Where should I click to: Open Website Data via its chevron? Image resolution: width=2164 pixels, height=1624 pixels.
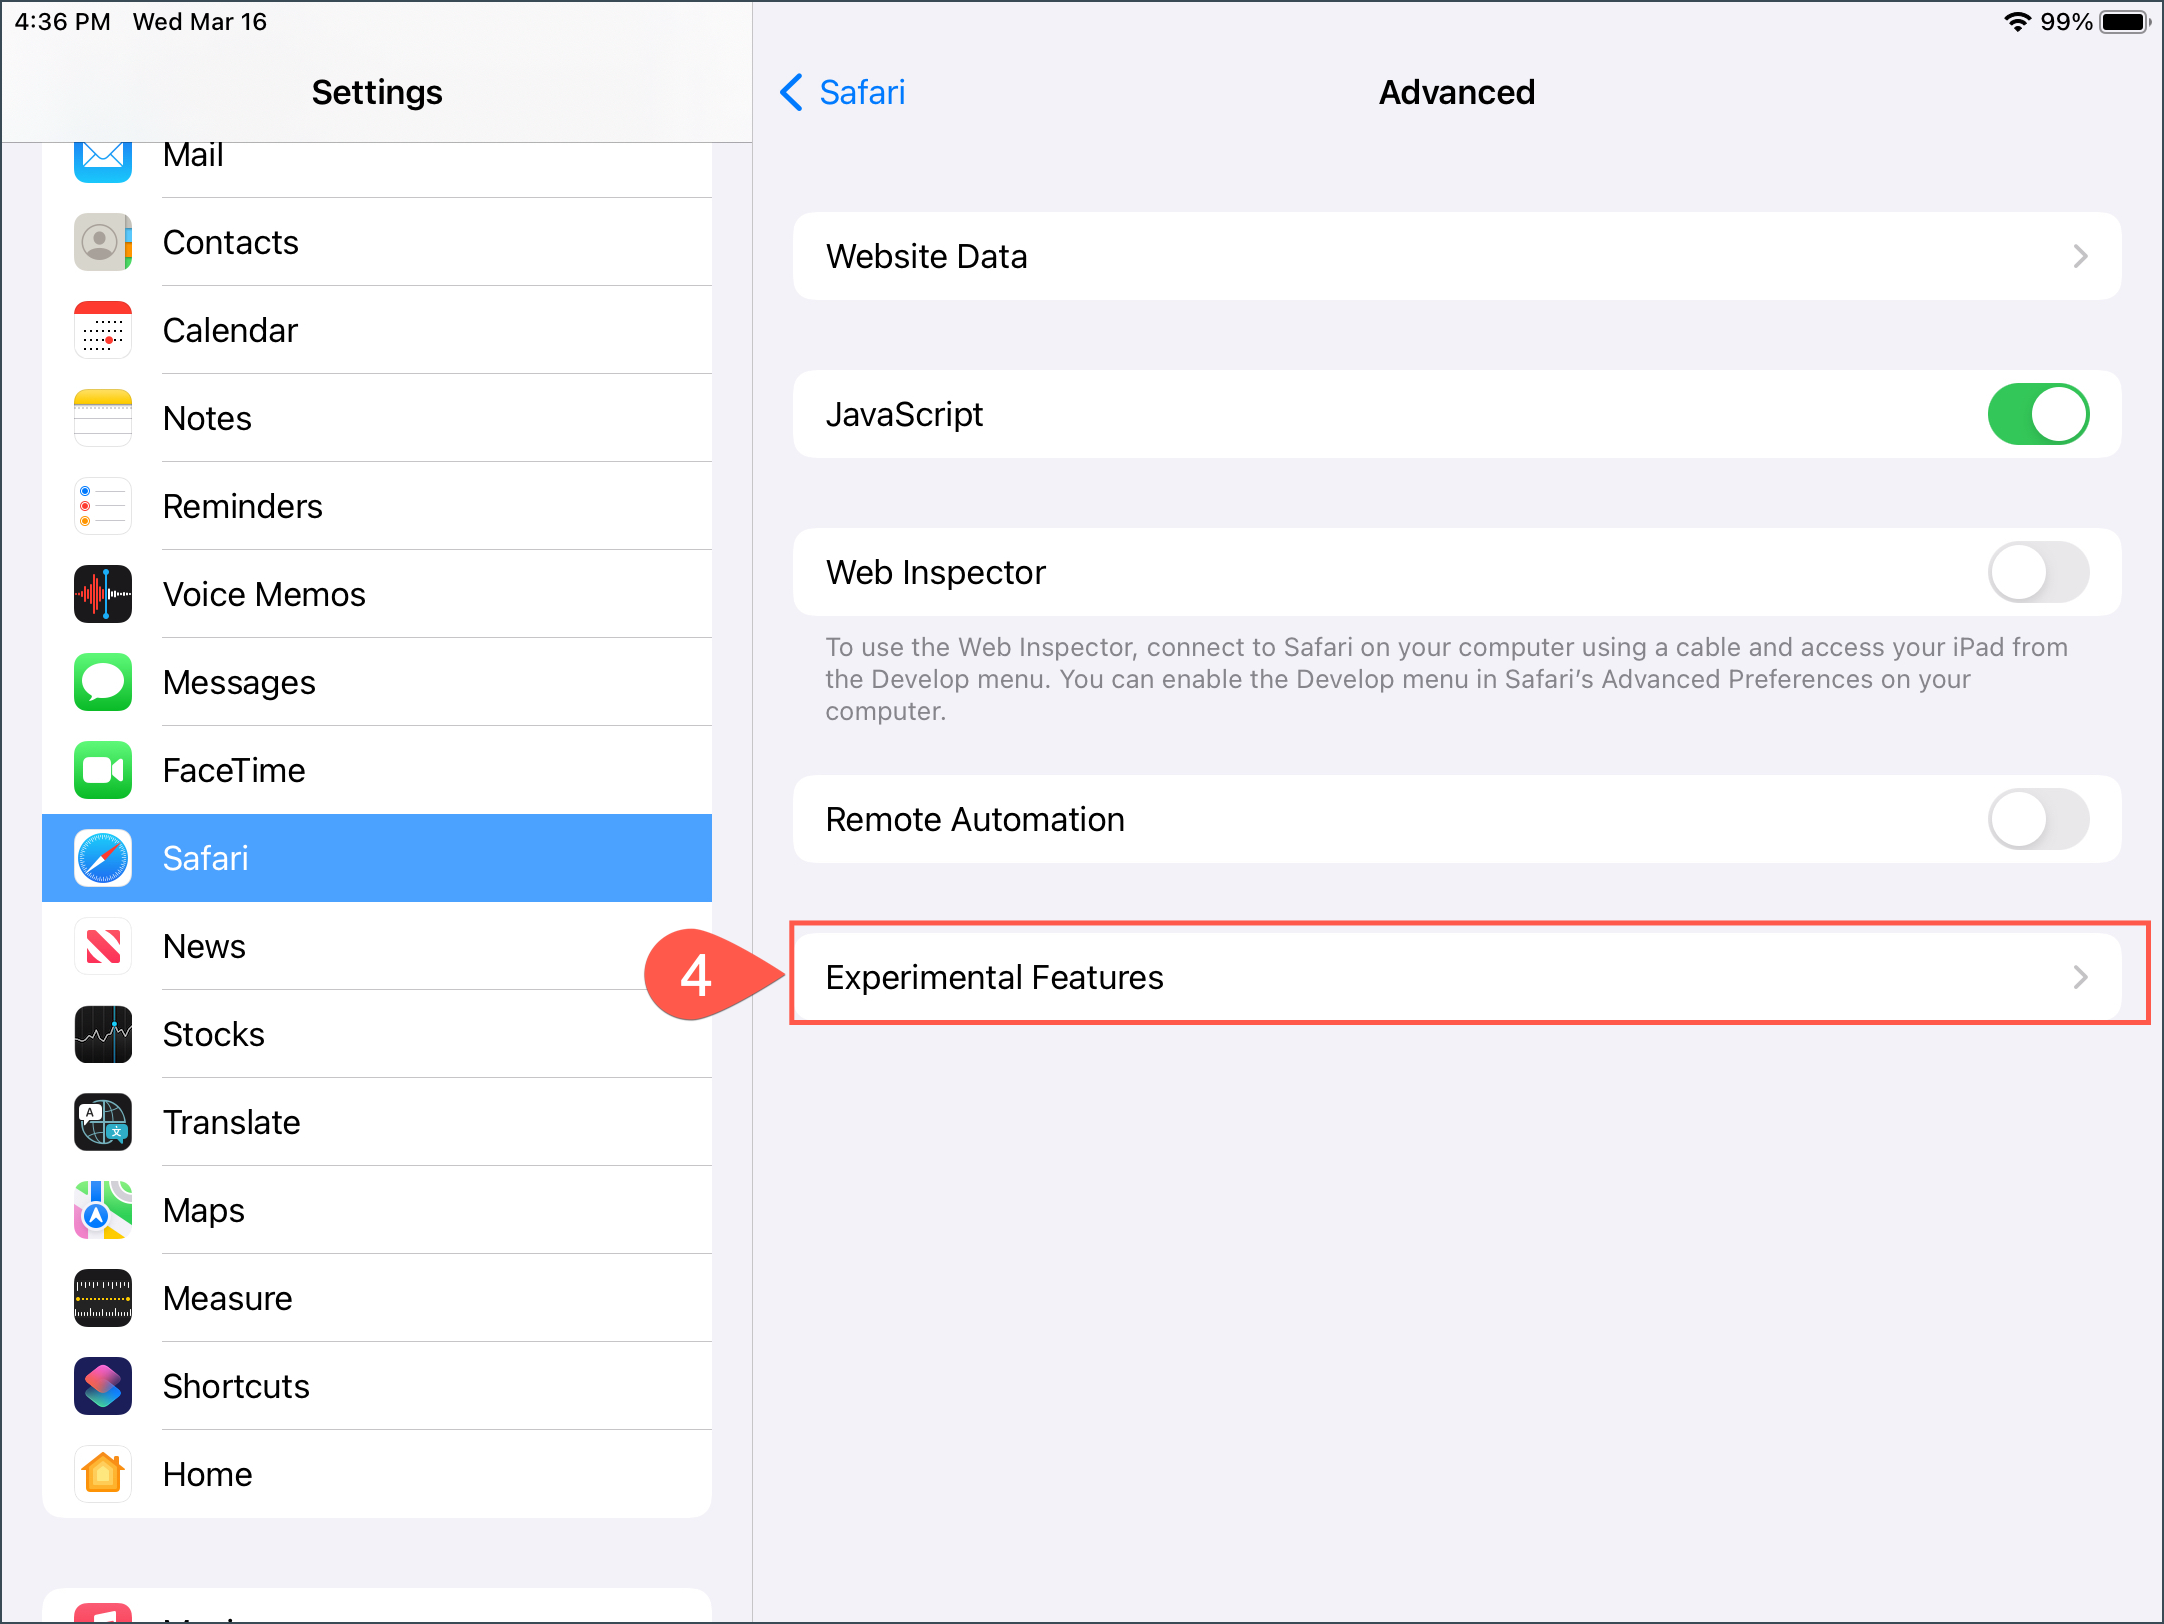pos(2081,256)
